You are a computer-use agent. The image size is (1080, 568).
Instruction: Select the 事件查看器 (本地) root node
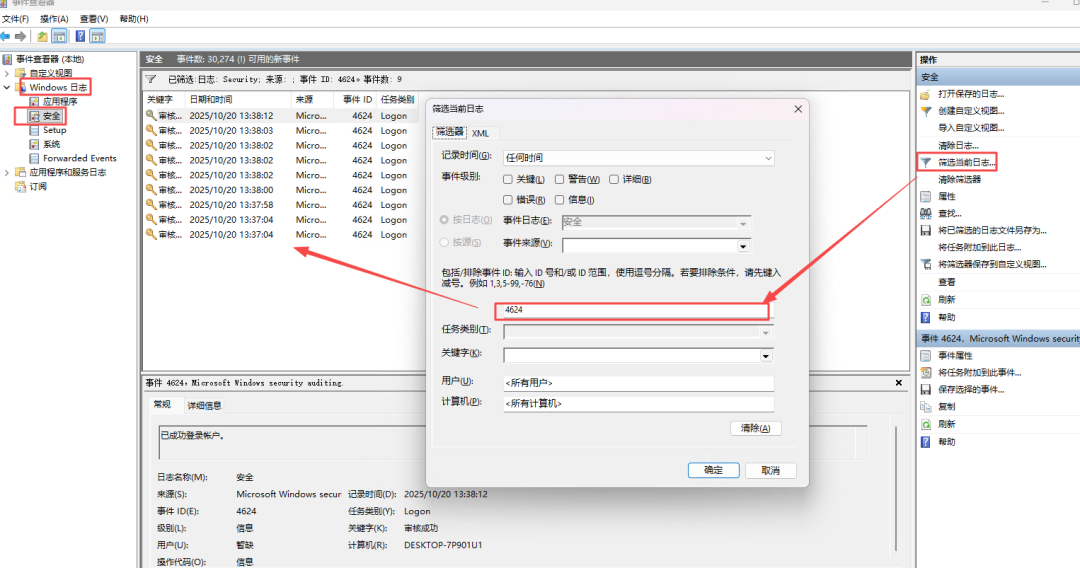(x=50, y=59)
